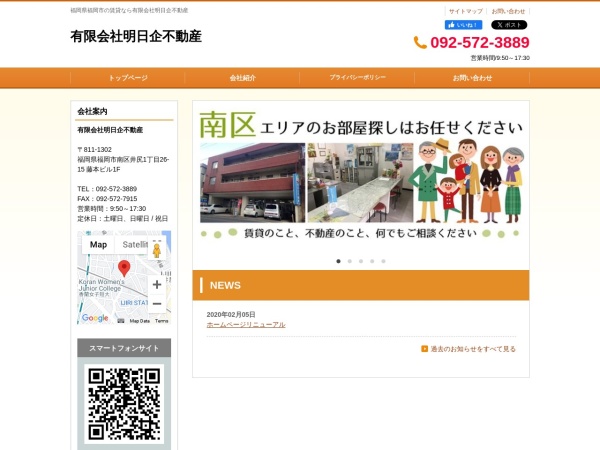Open the サイトマップ link

(466, 11)
